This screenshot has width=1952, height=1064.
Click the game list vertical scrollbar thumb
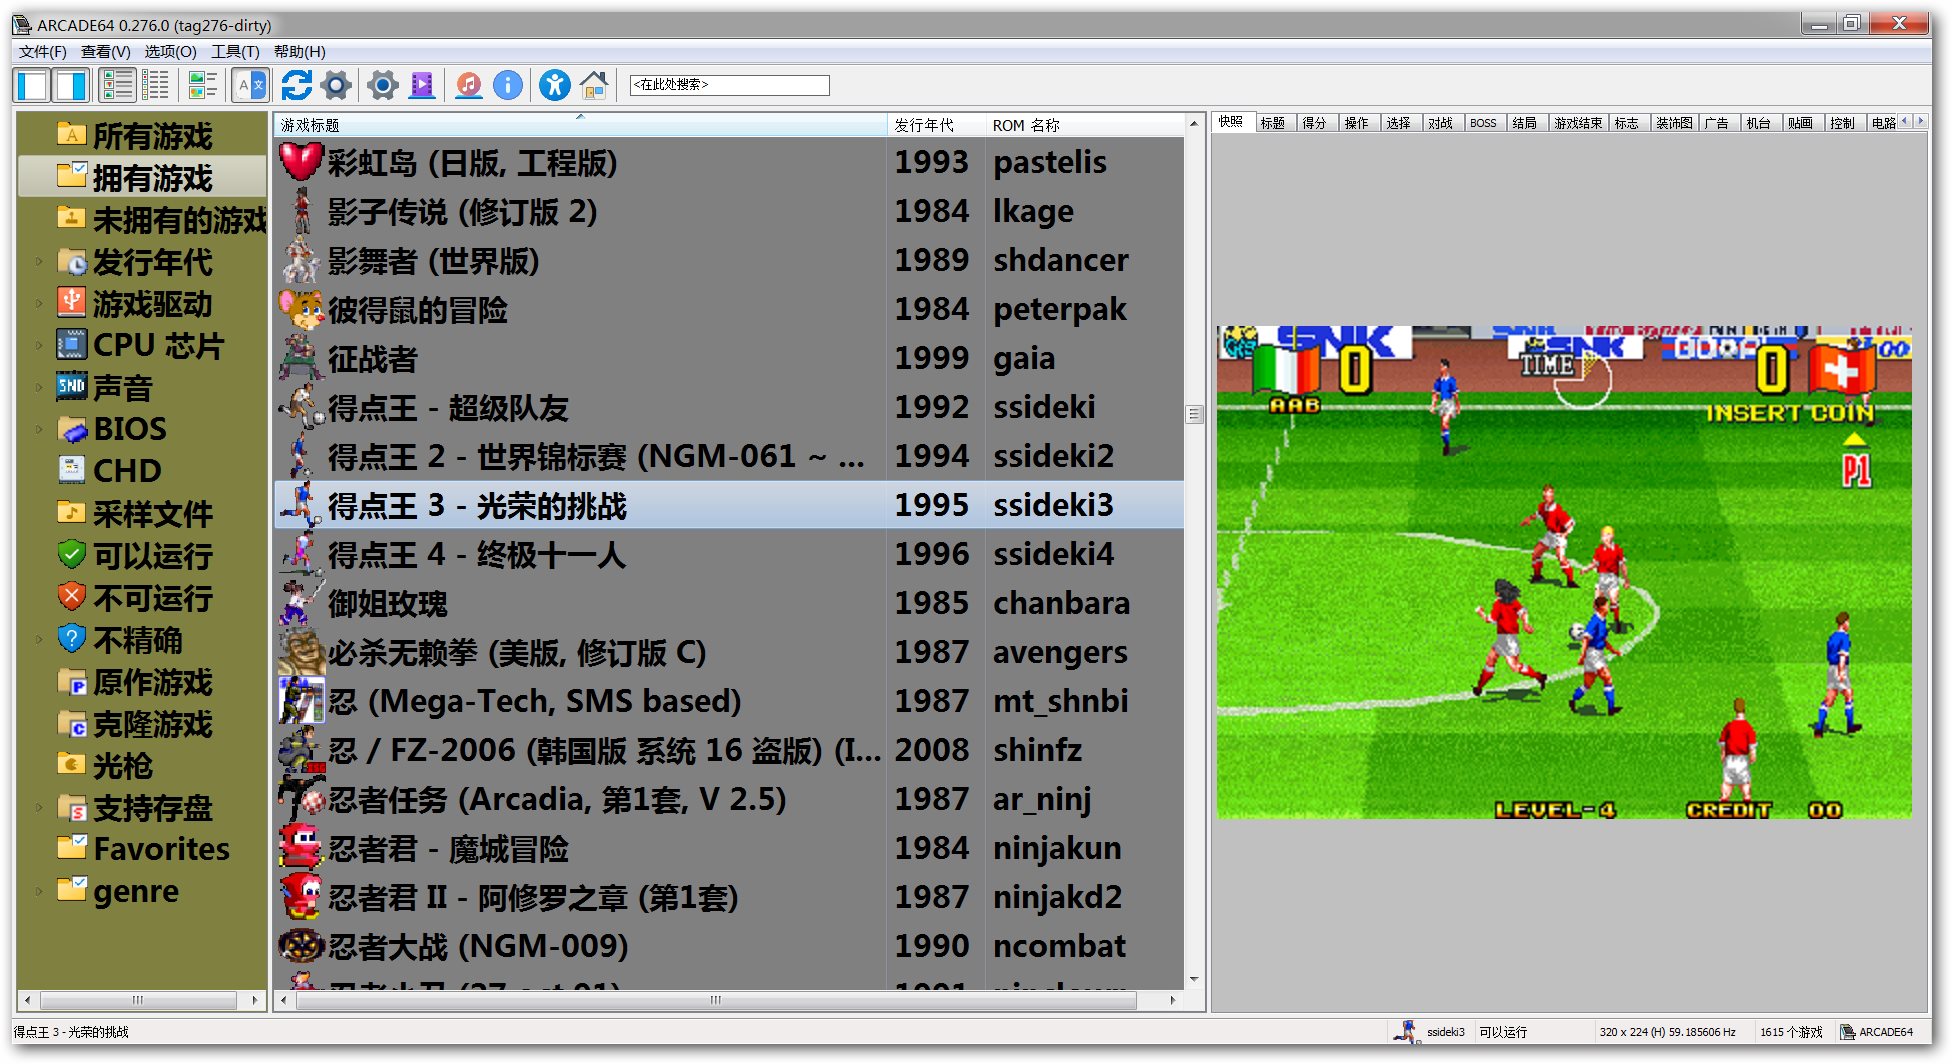[x=1194, y=414]
